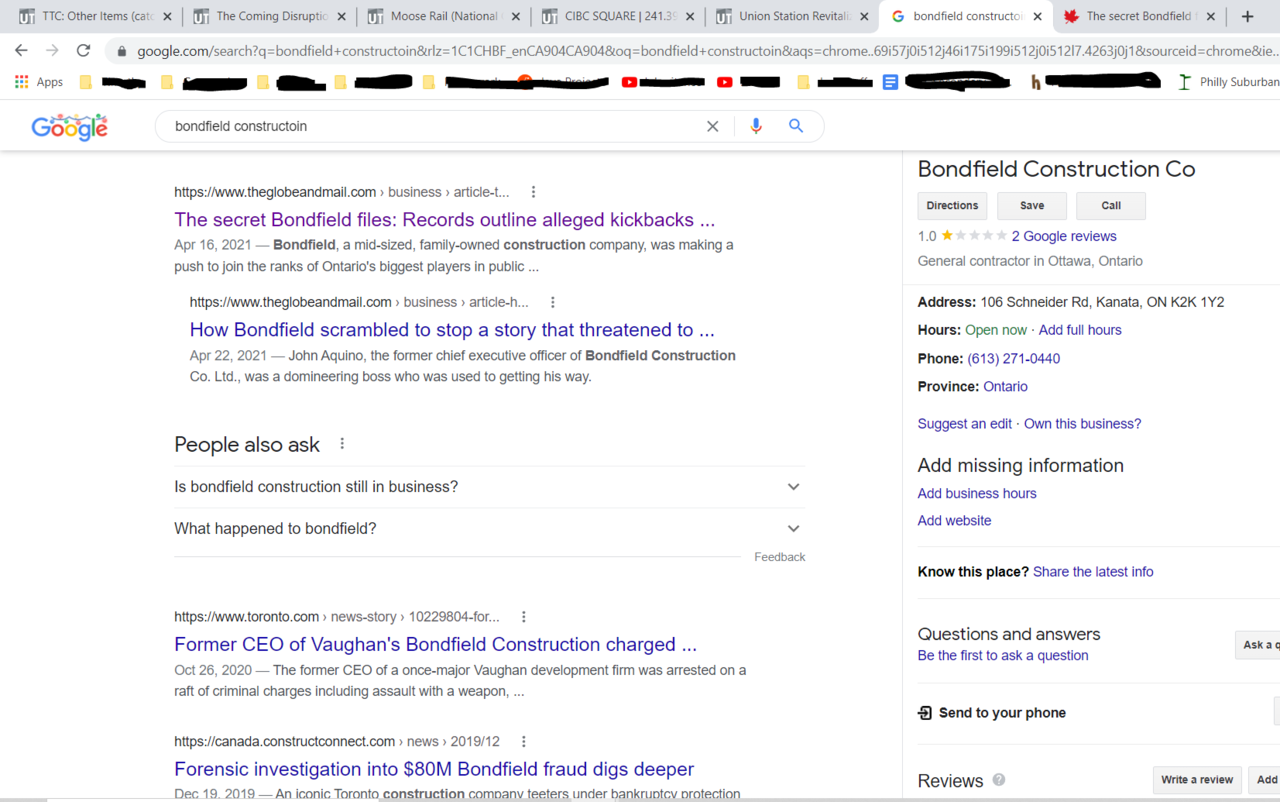Switch to Union Station Revitalization tab
1280x802 pixels.
click(790, 16)
